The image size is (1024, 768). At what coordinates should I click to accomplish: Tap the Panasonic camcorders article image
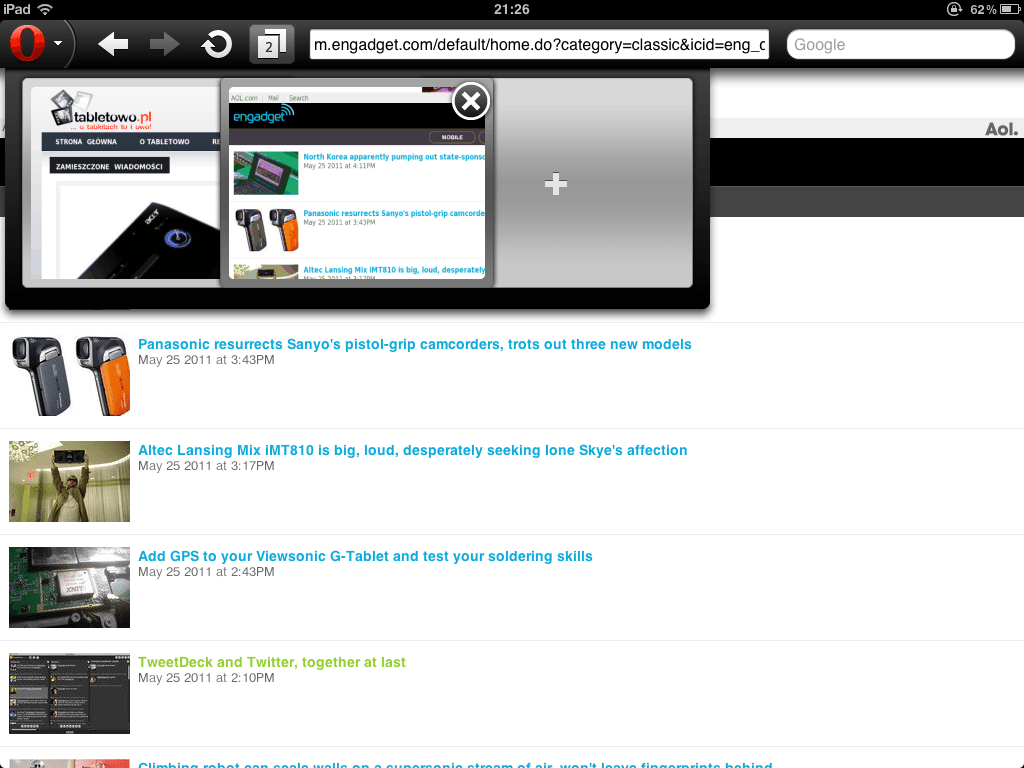coord(69,376)
